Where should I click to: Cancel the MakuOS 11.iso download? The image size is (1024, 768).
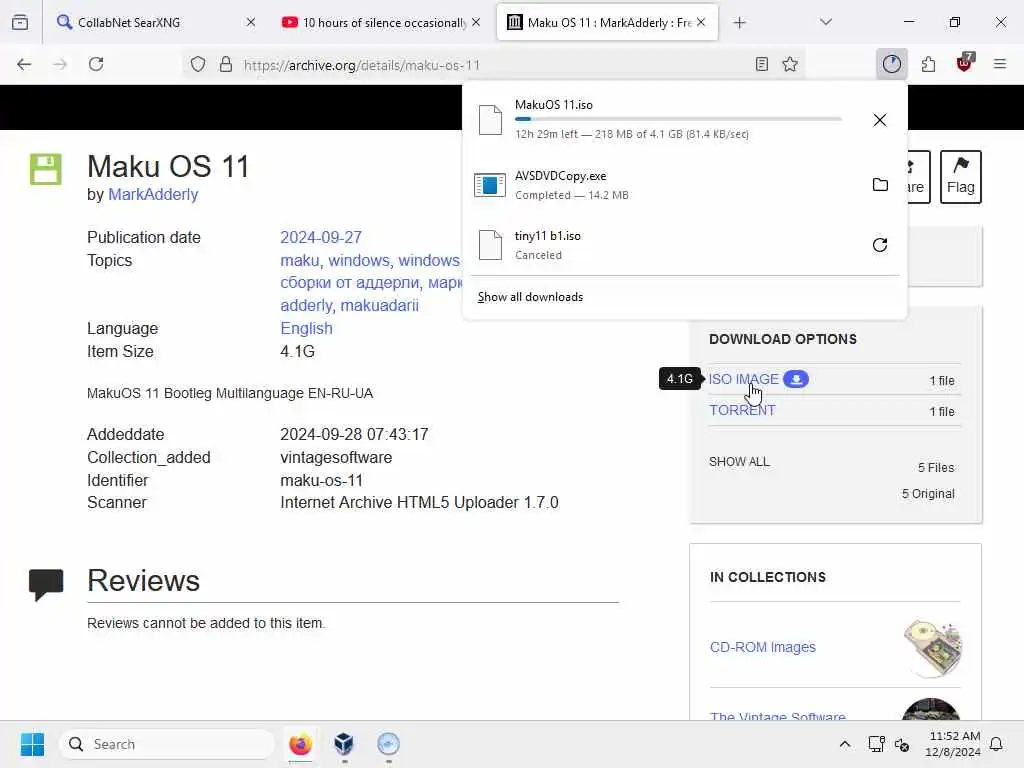(880, 120)
